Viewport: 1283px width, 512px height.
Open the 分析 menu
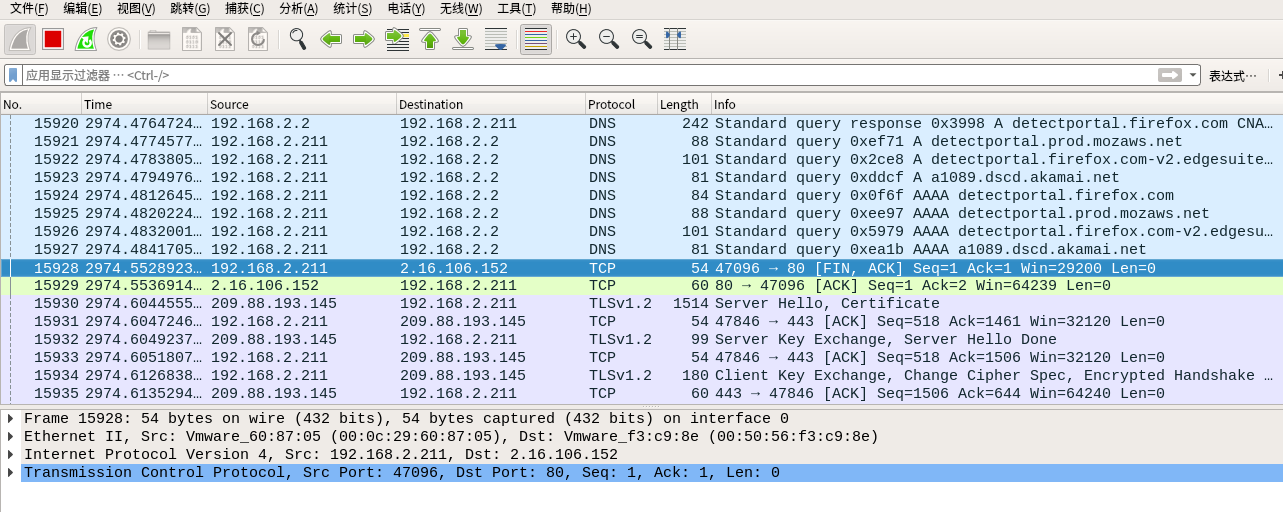click(298, 9)
